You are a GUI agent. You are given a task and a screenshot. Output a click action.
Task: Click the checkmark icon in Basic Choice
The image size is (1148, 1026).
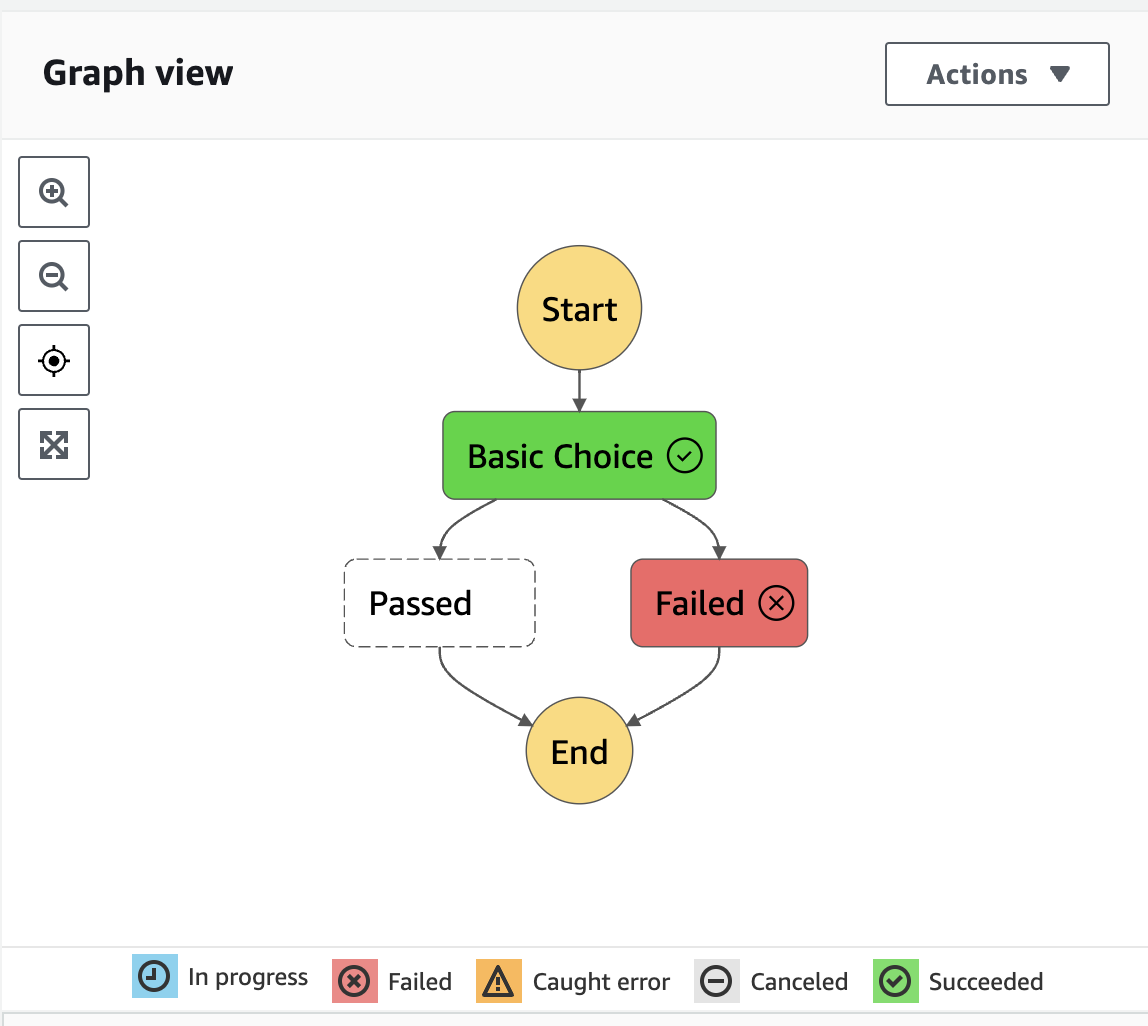click(x=685, y=457)
